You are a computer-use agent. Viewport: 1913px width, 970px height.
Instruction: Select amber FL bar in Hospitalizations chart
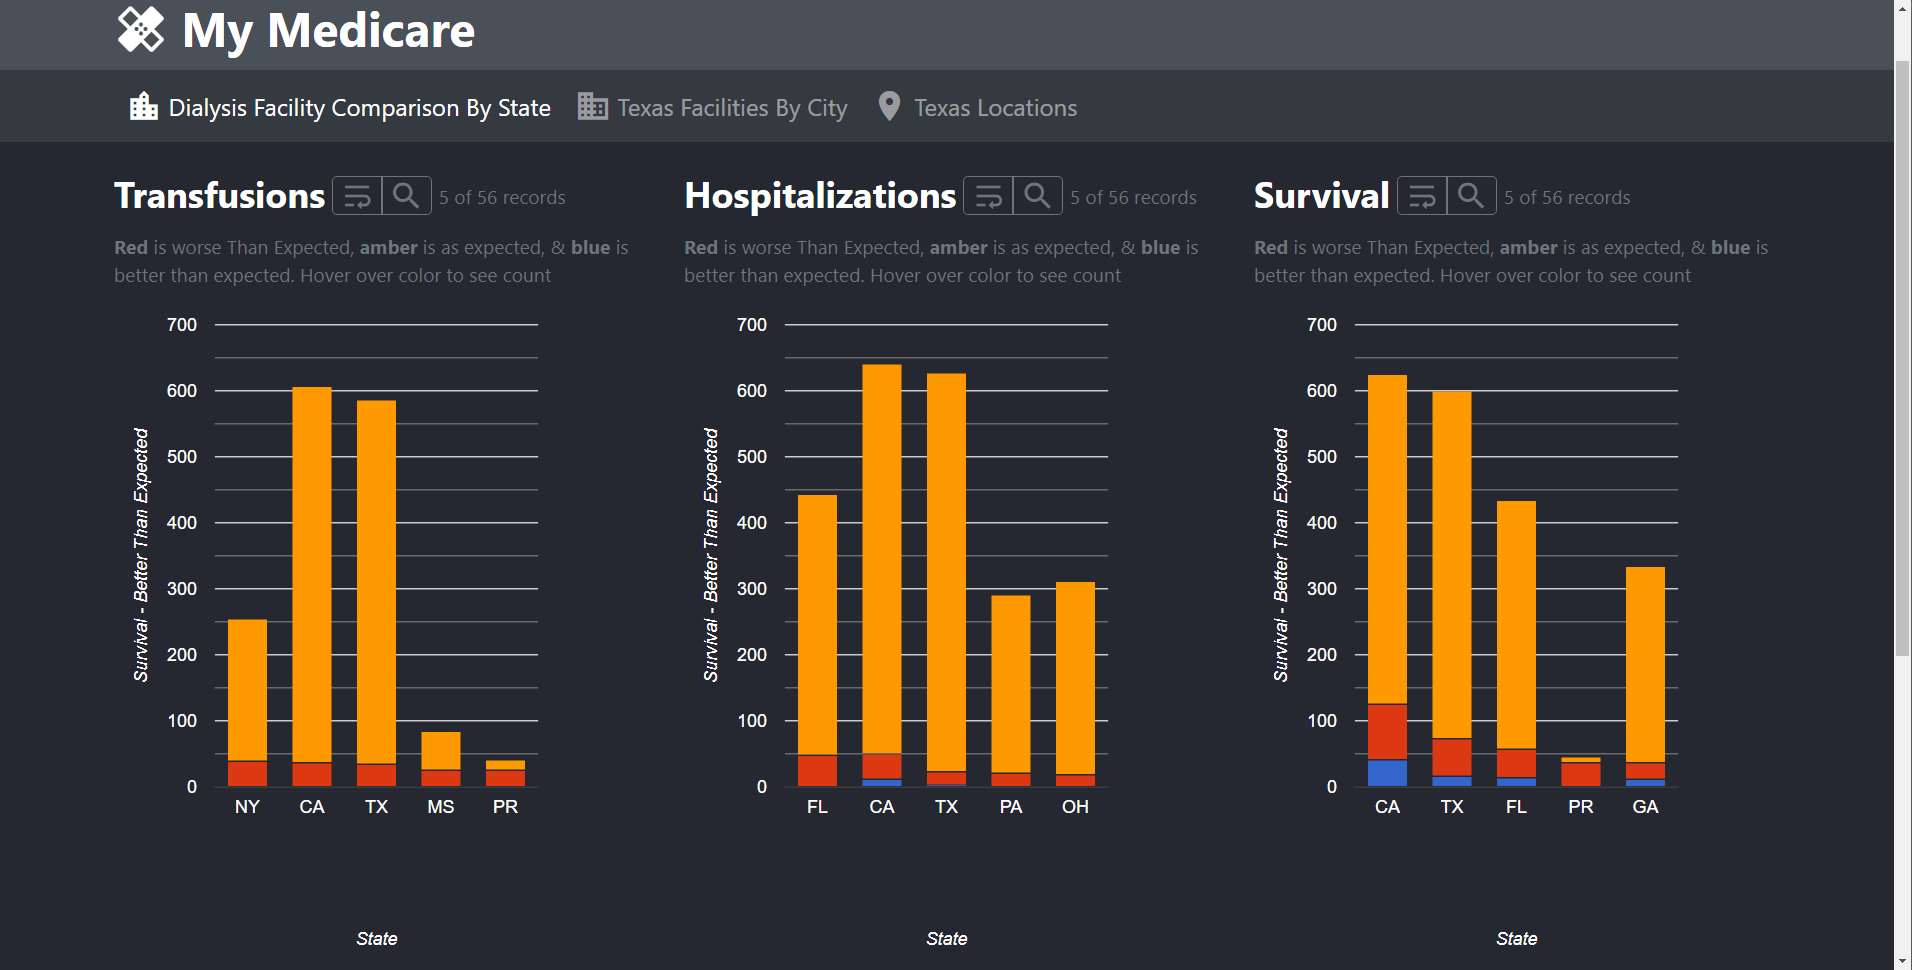(x=817, y=625)
